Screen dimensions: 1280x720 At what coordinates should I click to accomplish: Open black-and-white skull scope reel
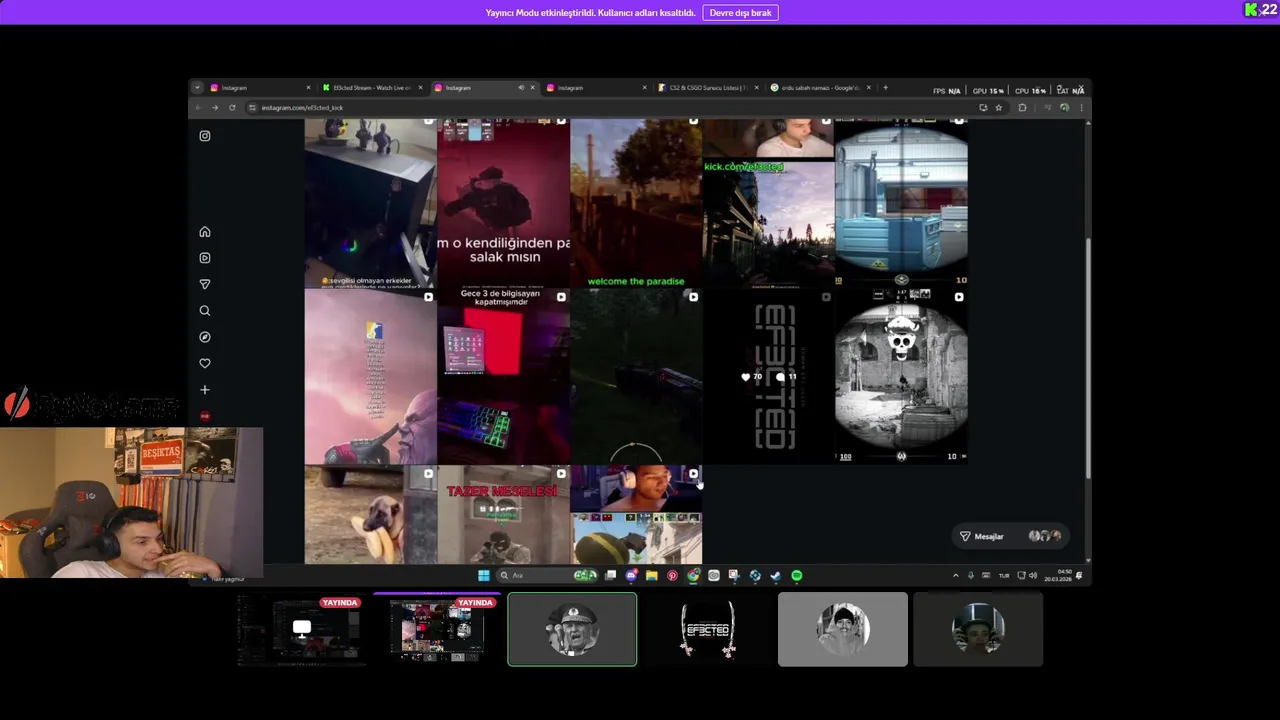click(901, 376)
